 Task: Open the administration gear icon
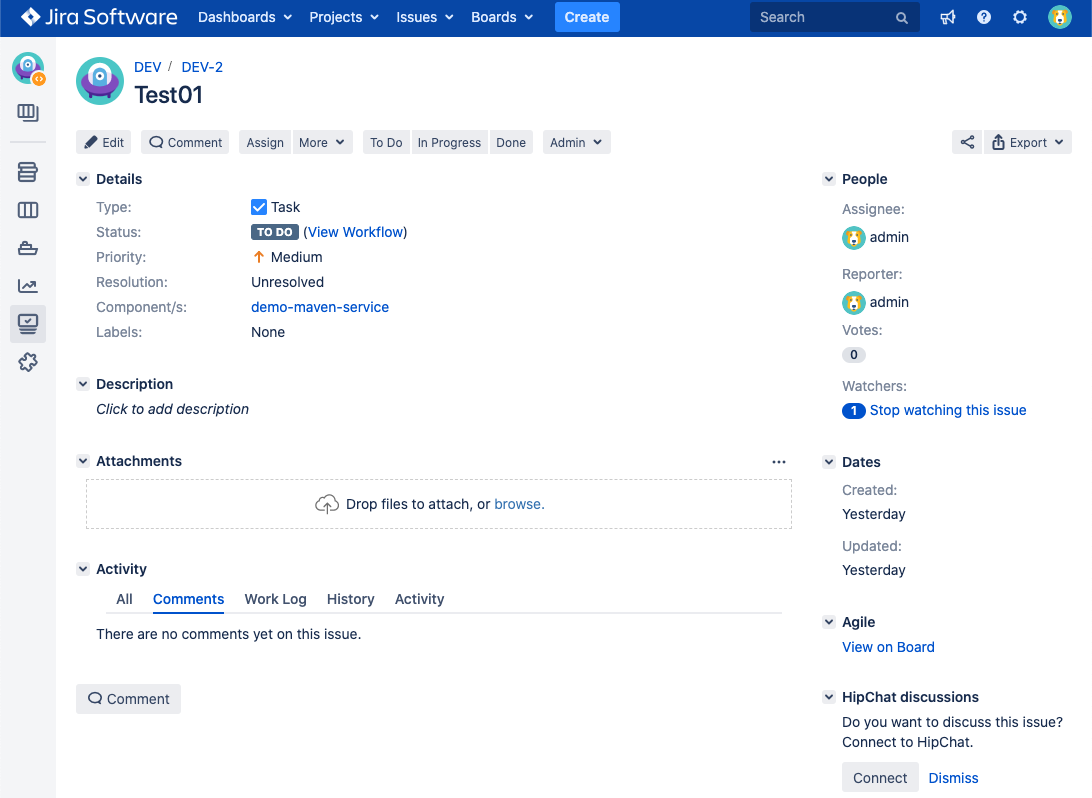(1020, 17)
